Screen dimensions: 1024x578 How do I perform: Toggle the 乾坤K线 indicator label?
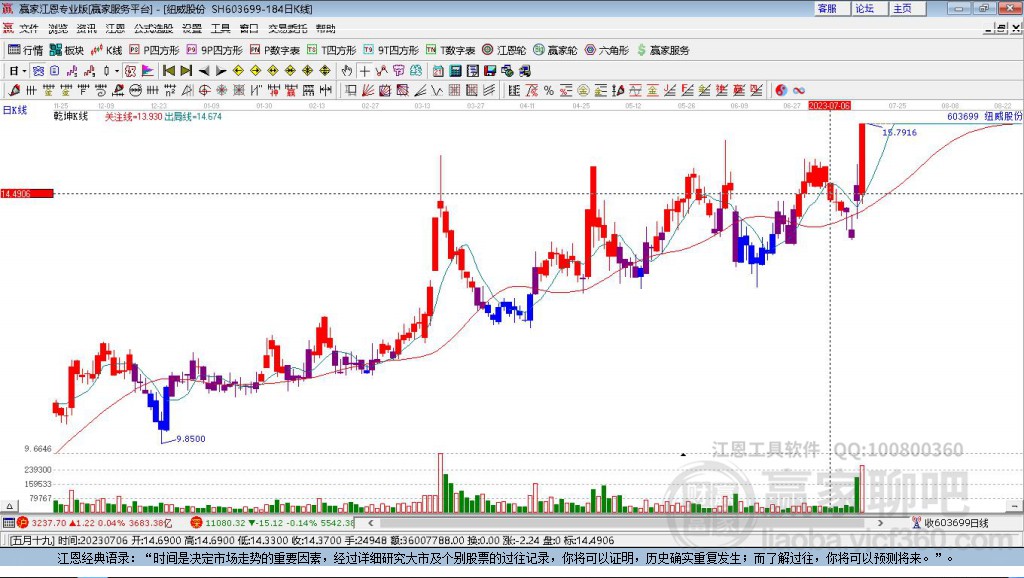tap(71, 116)
